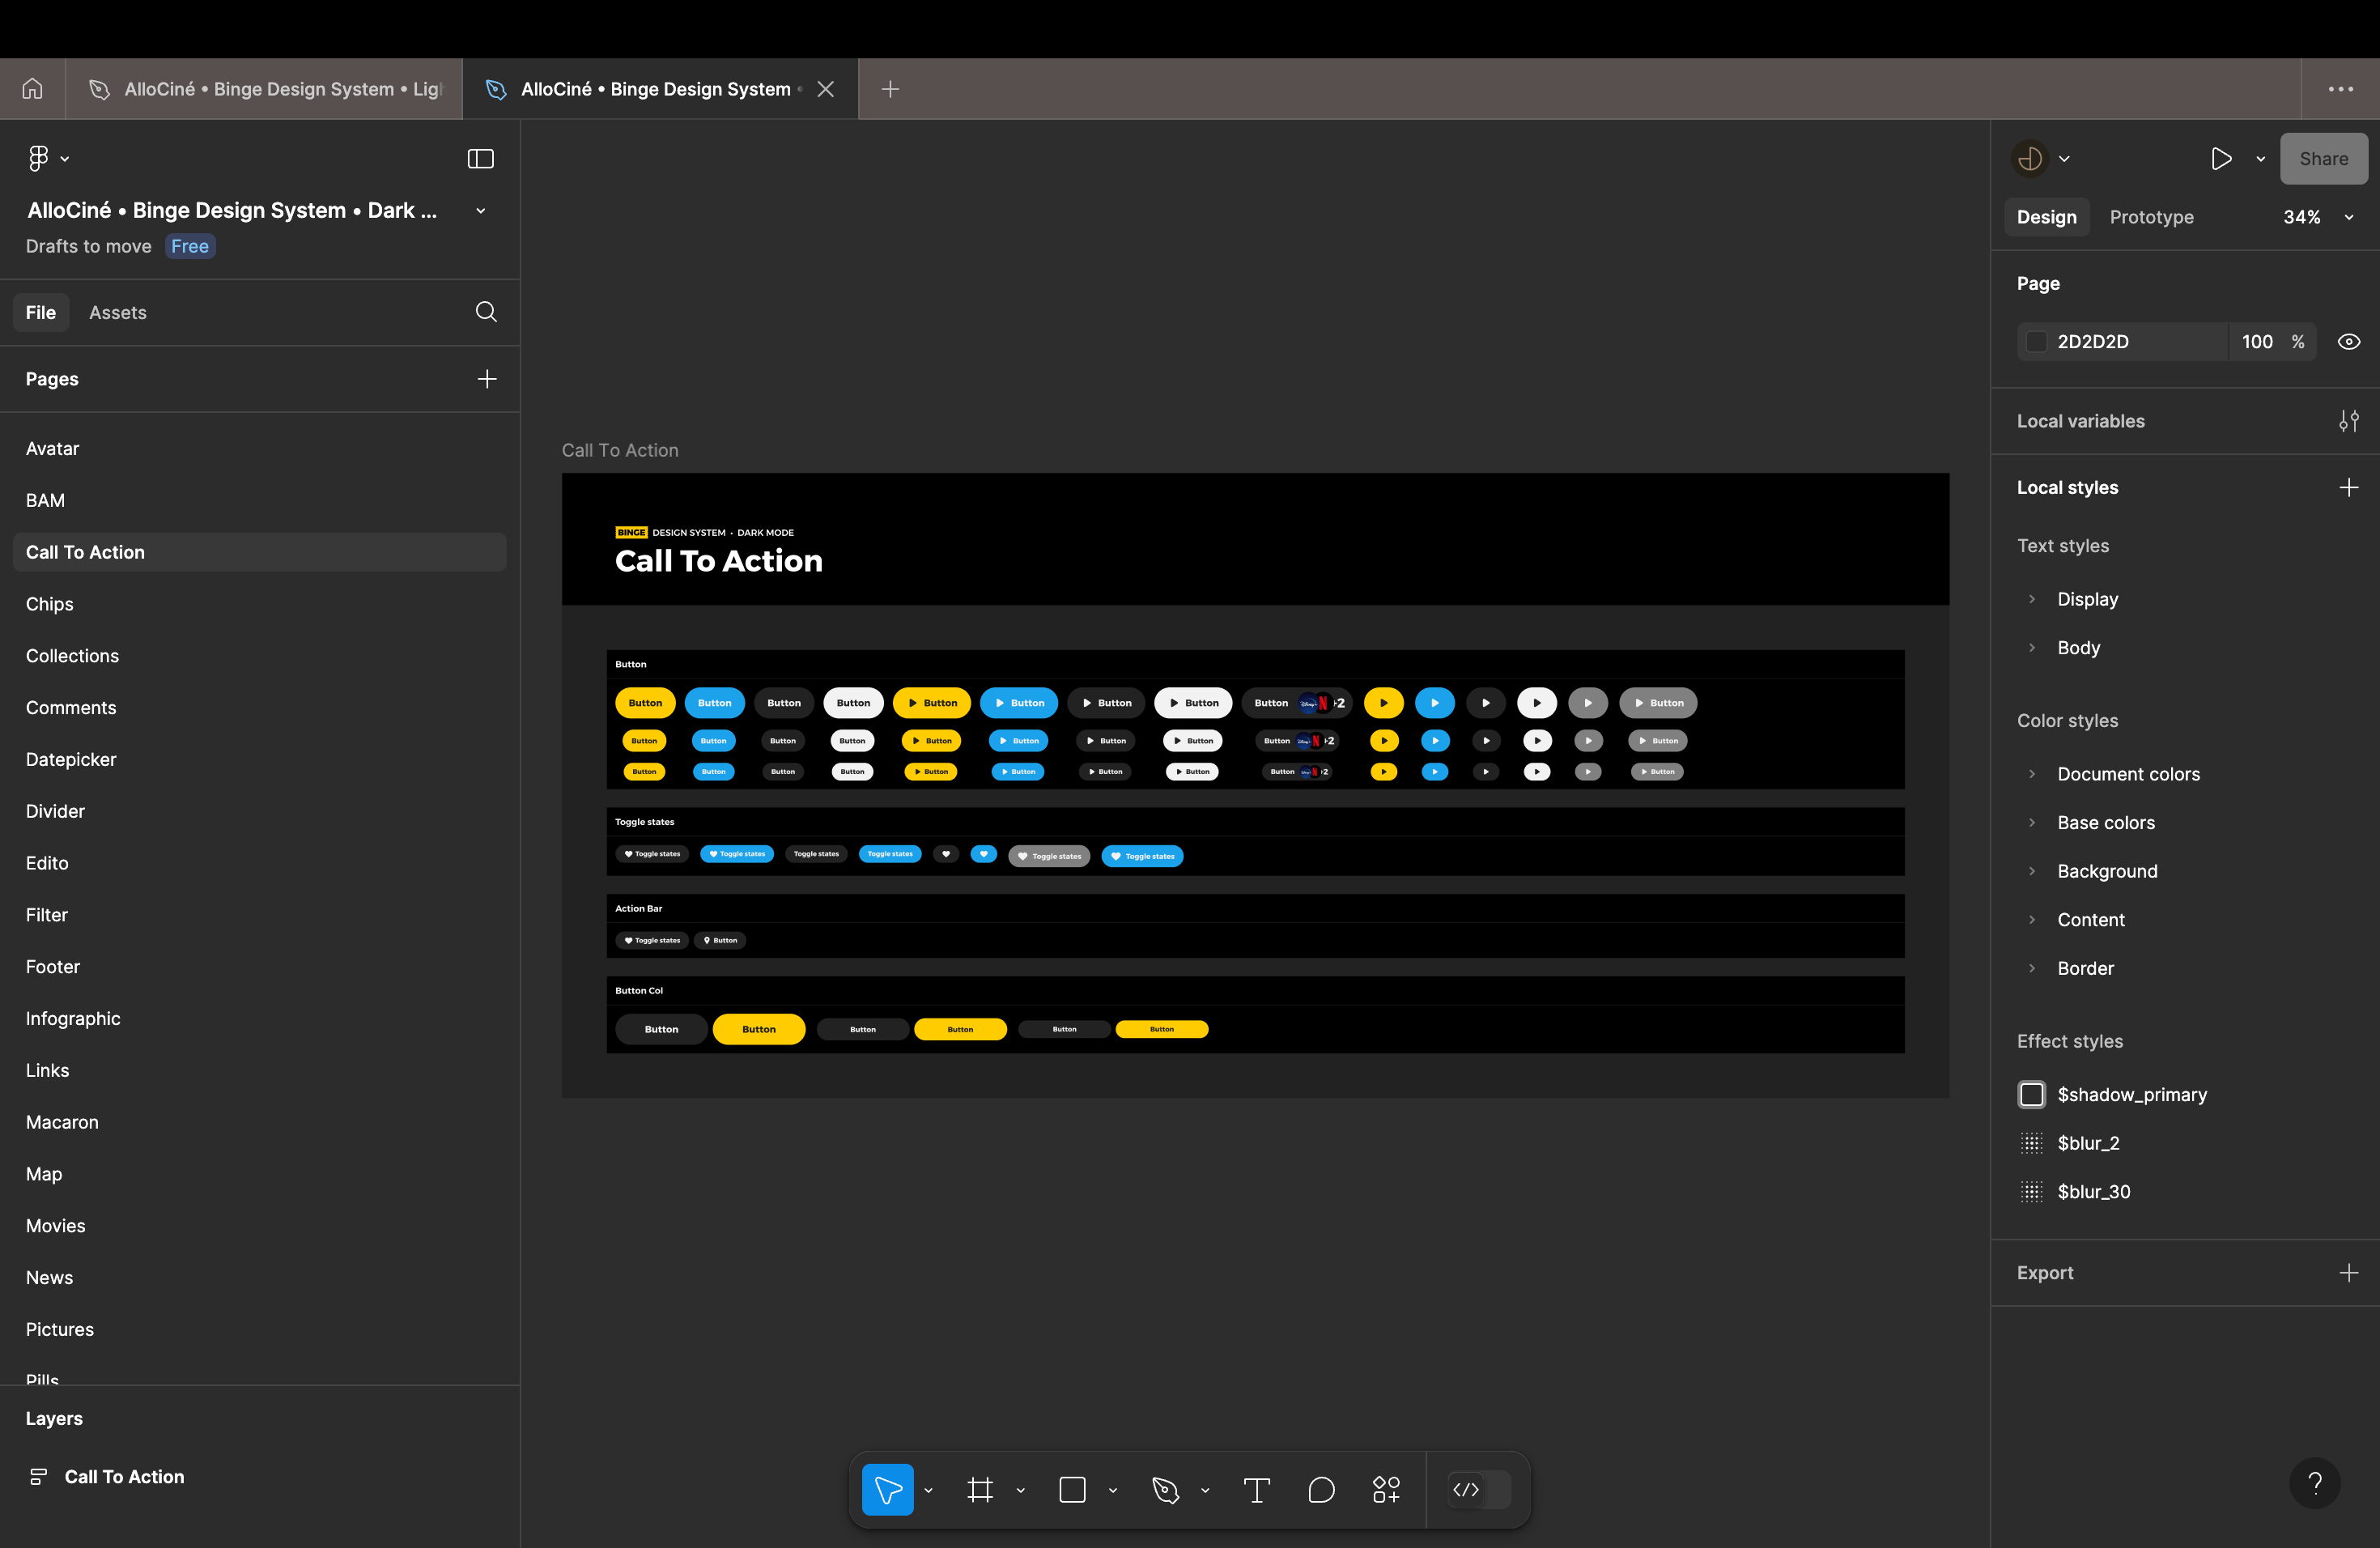The height and width of the screenshot is (1548, 2380).
Task: Collapse the left sidebar panel icon
Action: coord(481,159)
